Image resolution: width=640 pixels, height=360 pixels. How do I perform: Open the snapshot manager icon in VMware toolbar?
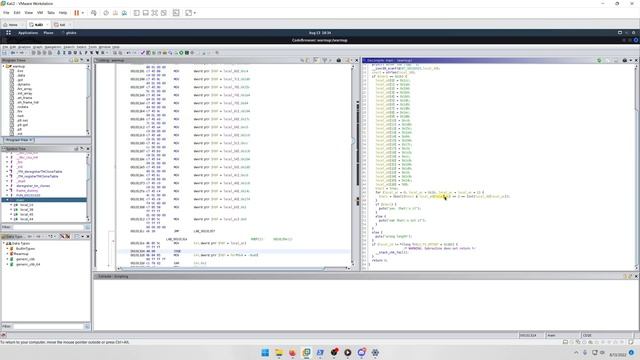(124, 13)
